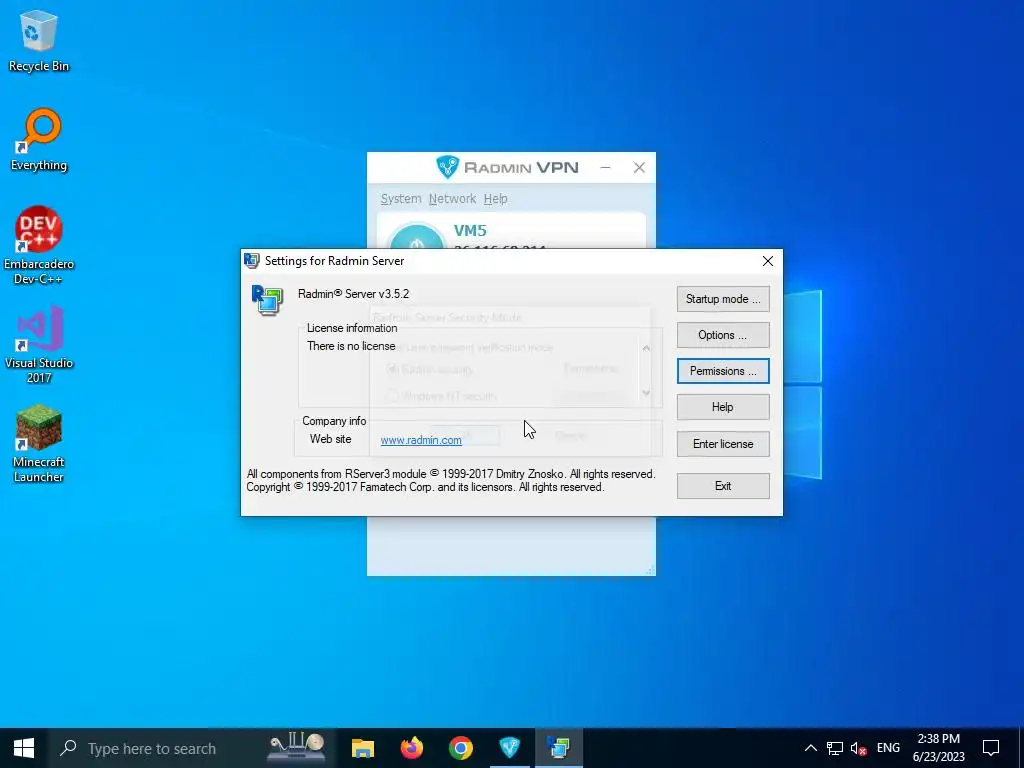Open the network status tray icon
Screen dimensions: 1024x768
(835, 748)
